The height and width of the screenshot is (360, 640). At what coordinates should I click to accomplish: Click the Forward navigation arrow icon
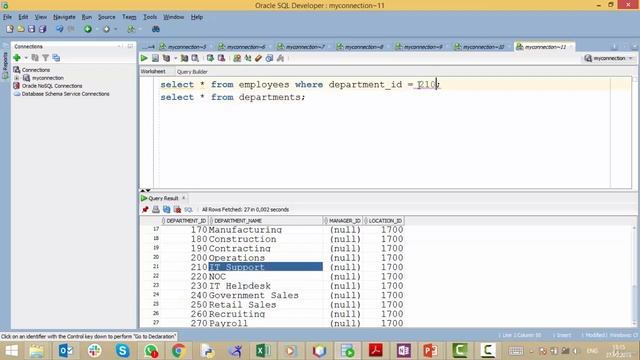[x=107, y=29]
